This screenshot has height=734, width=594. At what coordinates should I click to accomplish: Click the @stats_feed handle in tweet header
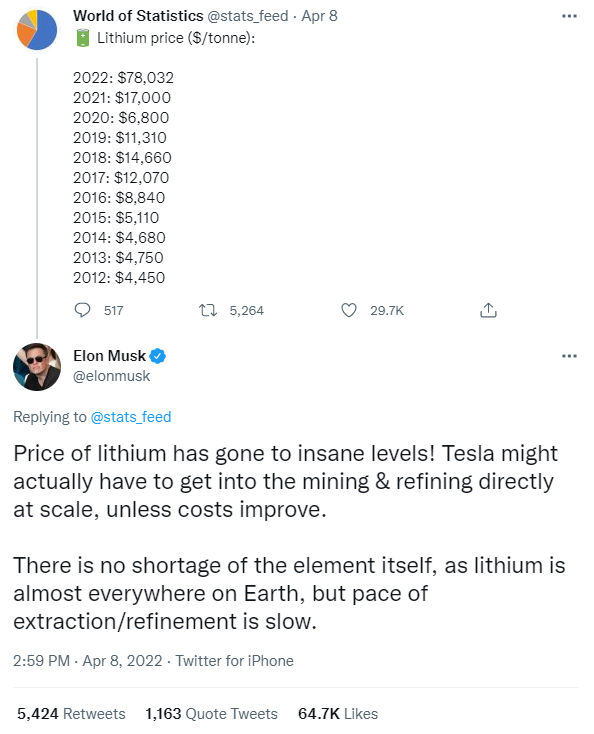(248, 16)
